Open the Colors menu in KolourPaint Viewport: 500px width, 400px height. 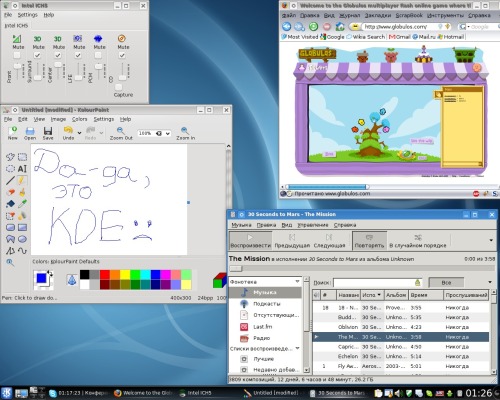click(x=79, y=119)
